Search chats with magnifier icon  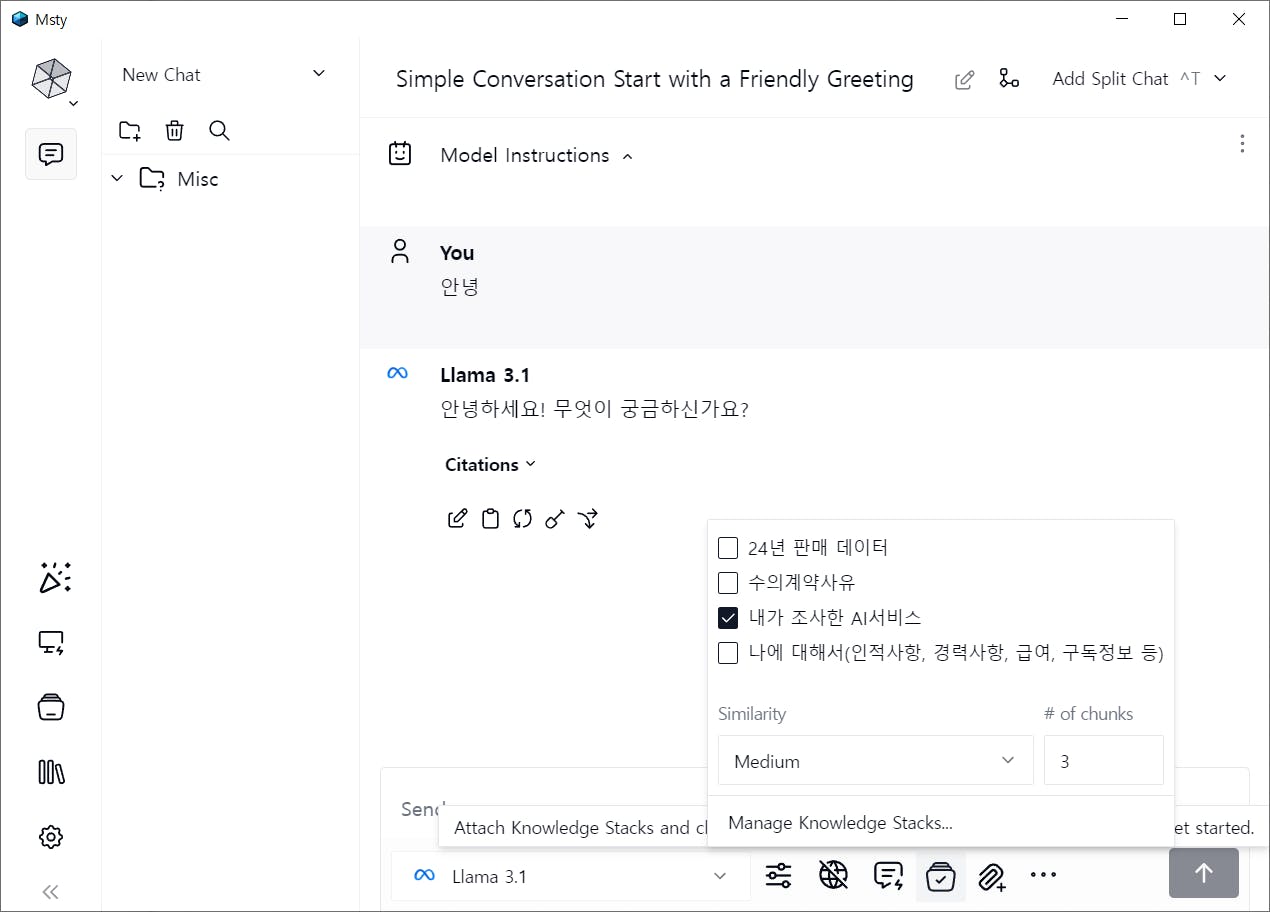[x=219, y=131]
